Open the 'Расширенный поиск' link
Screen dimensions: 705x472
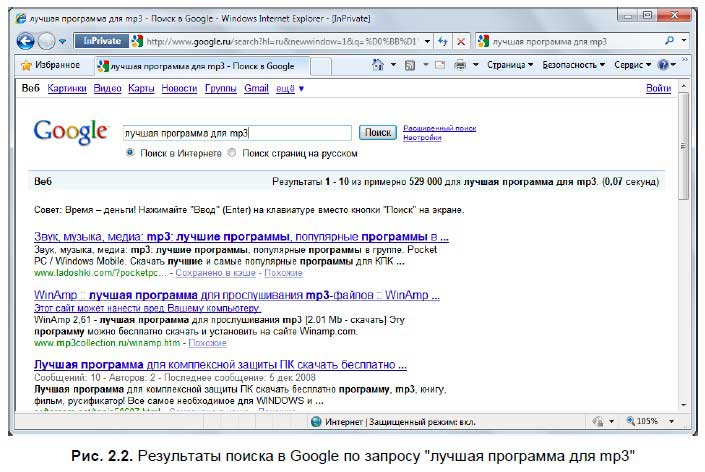point(438,128)
